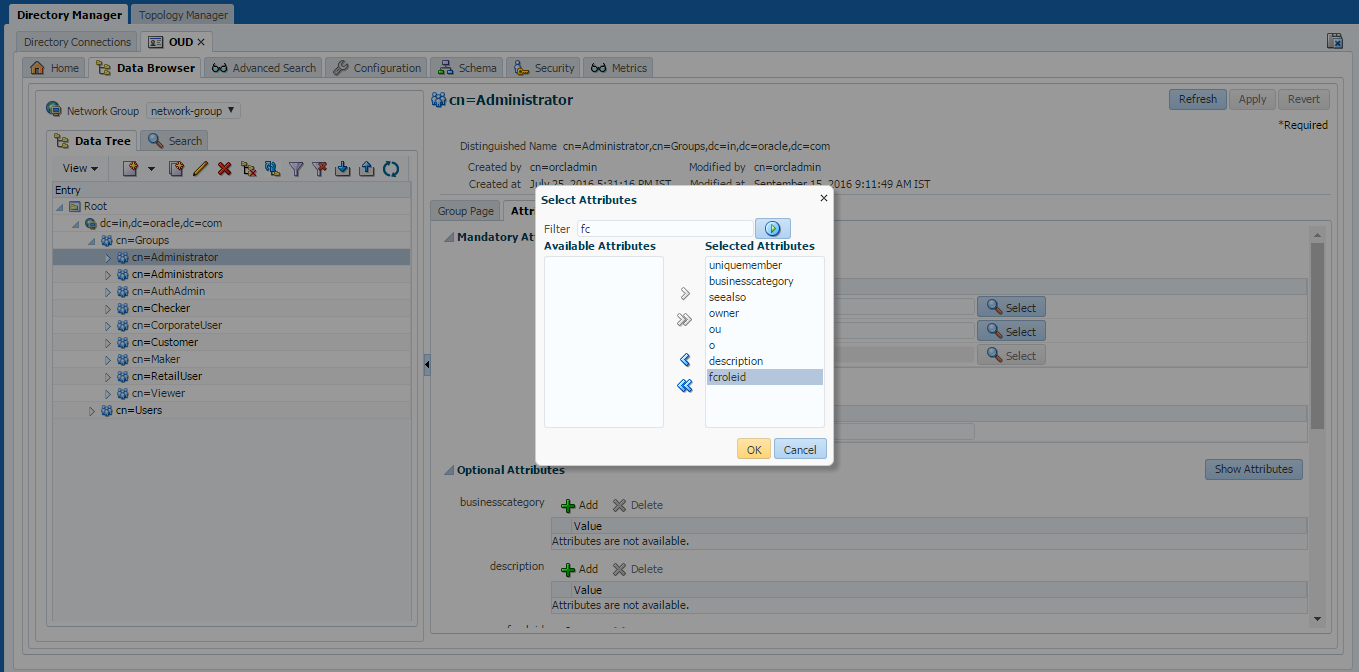1359x672 pixels.
Task: Click the Clear filter funnel icon
Action: pyautogui.click(x=319, y=169)
